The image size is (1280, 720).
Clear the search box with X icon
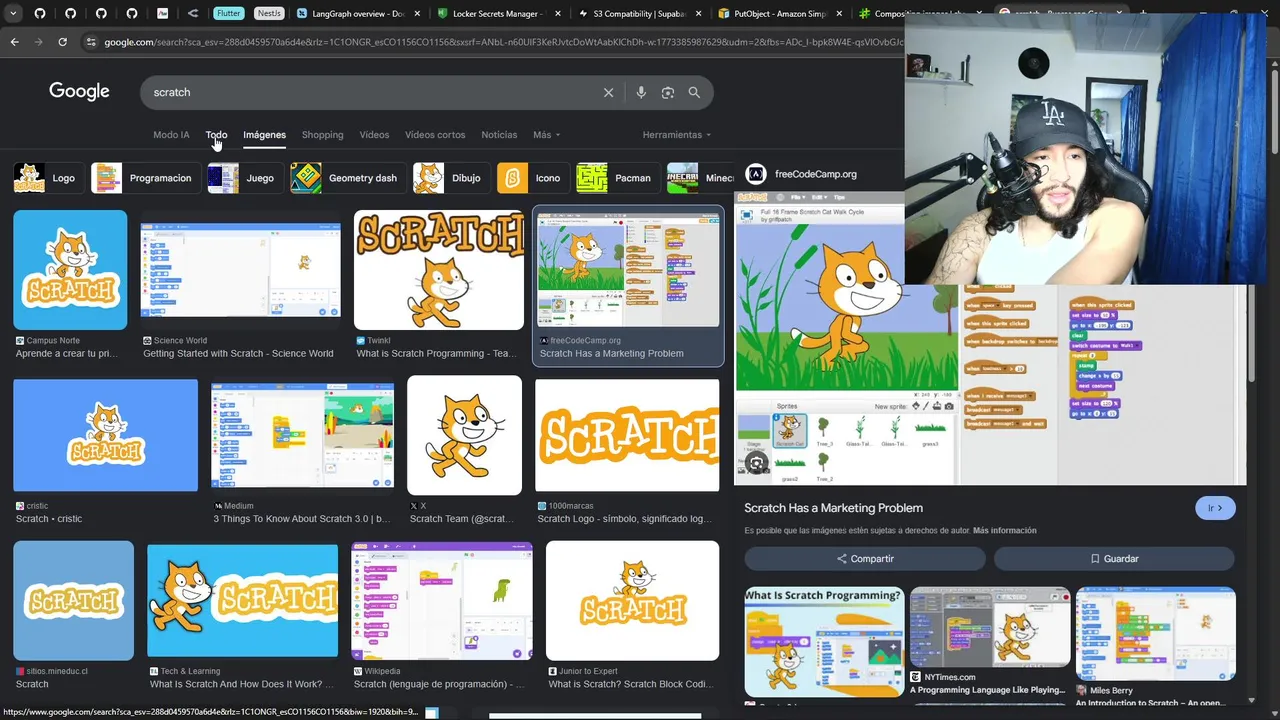coord(608,92)
